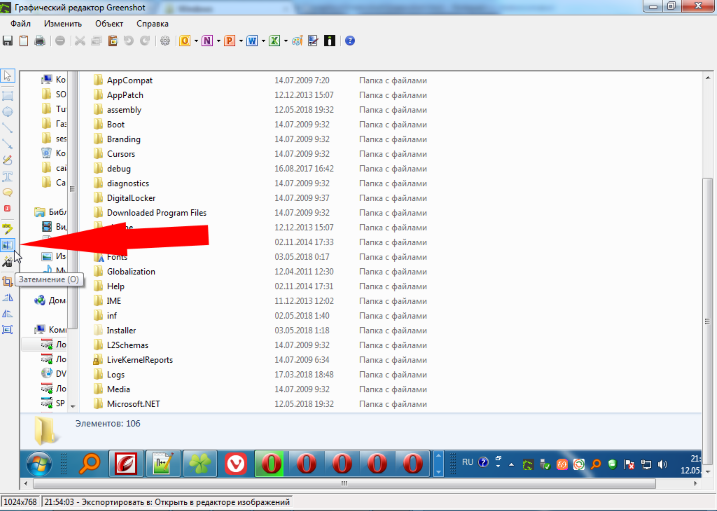Expand dropdown arrow next to Word icon
Viewport: 717px width, 511px height.
click(x=262, y=41)
